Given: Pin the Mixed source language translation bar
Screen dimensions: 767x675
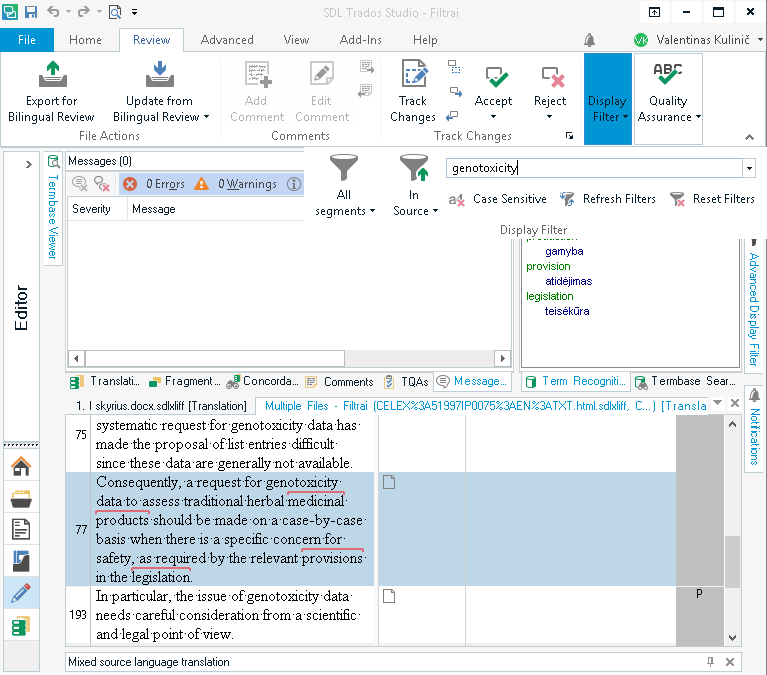Looking at the screenshot, I should click(710, 662).
